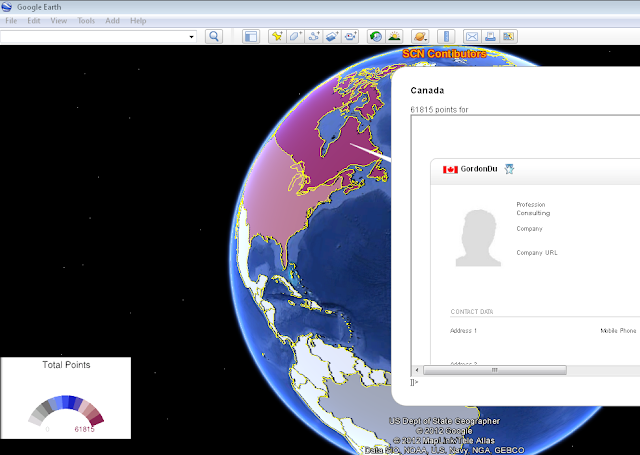Open the Add menu
Image resolution: width=640 pixels, height=455 pixels.
coord(113,21)
